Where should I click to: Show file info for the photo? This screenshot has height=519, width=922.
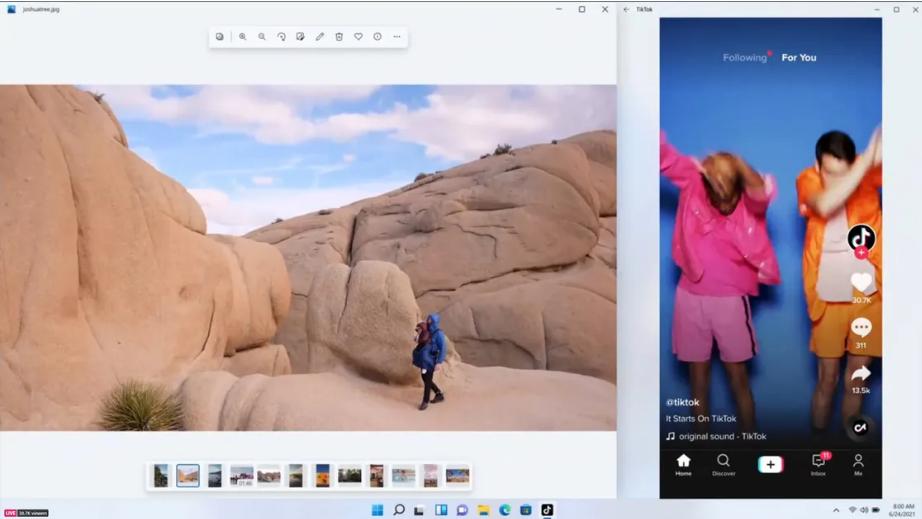pyautogui.click(x=377, y=37)
